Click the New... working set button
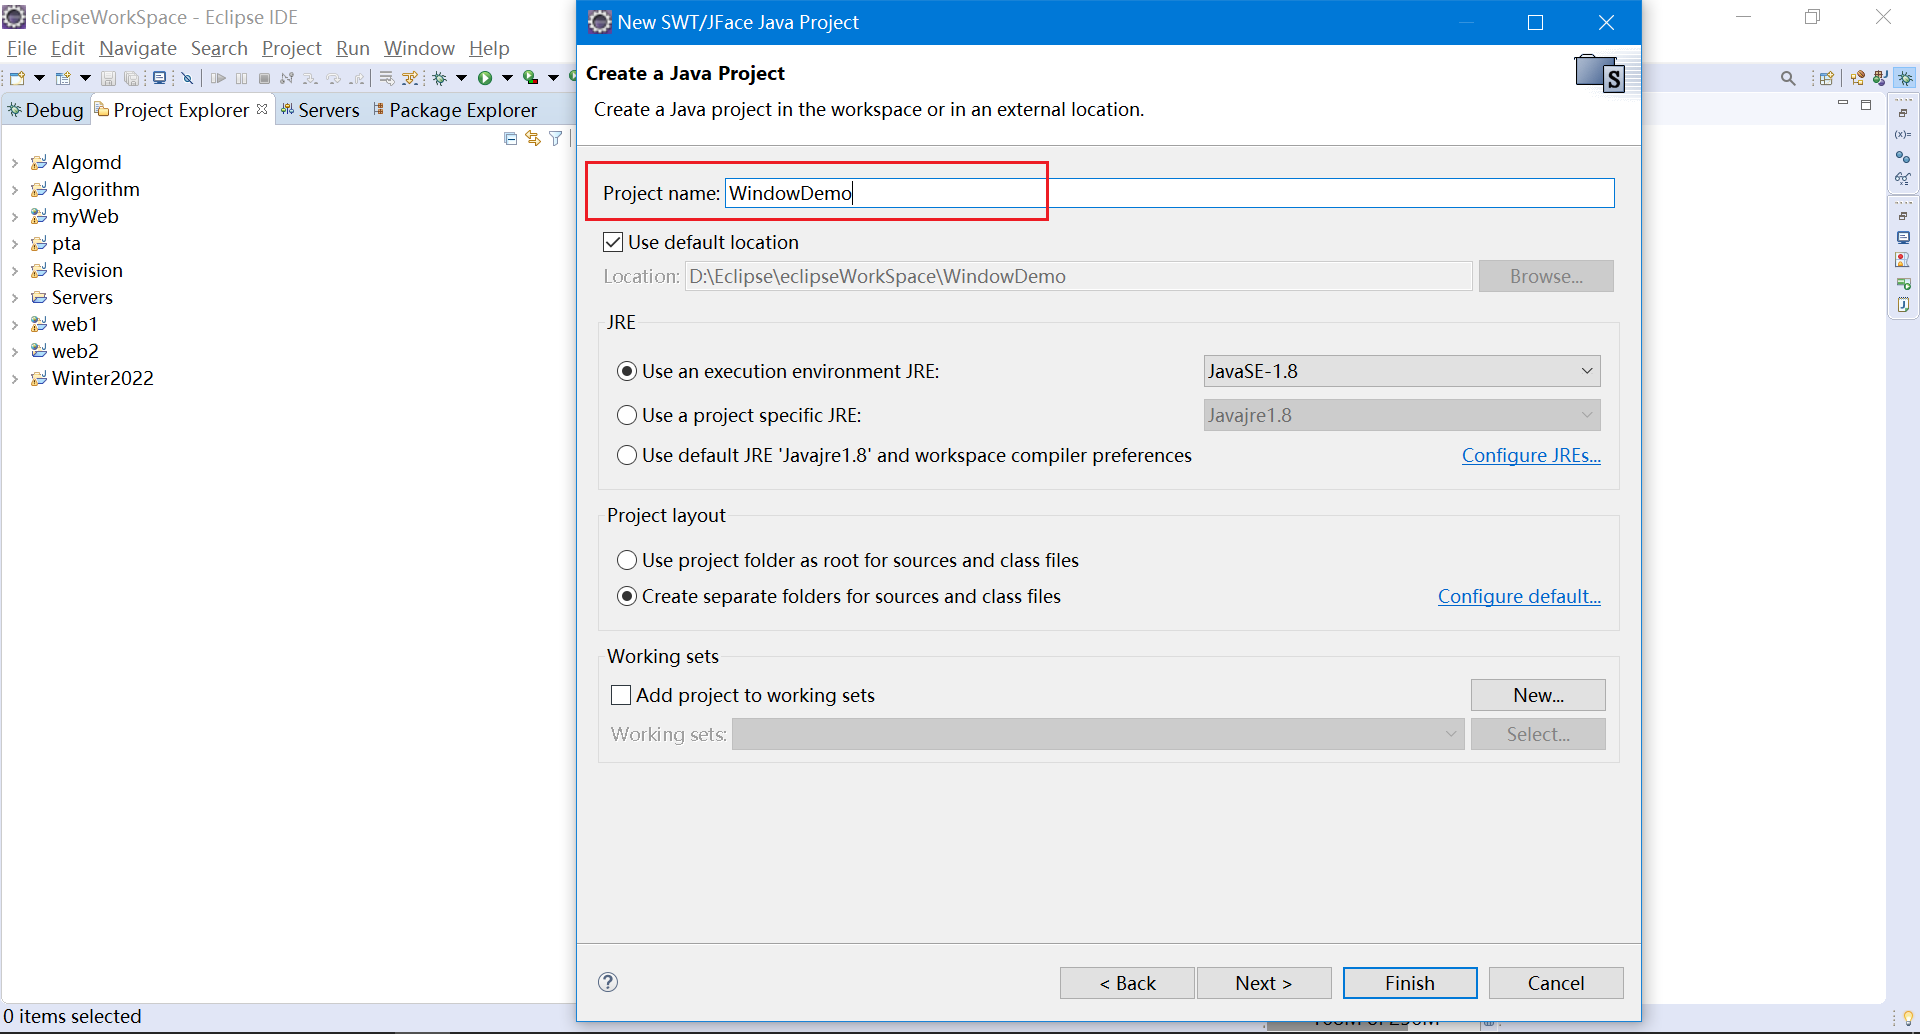 pos(1538,695)
